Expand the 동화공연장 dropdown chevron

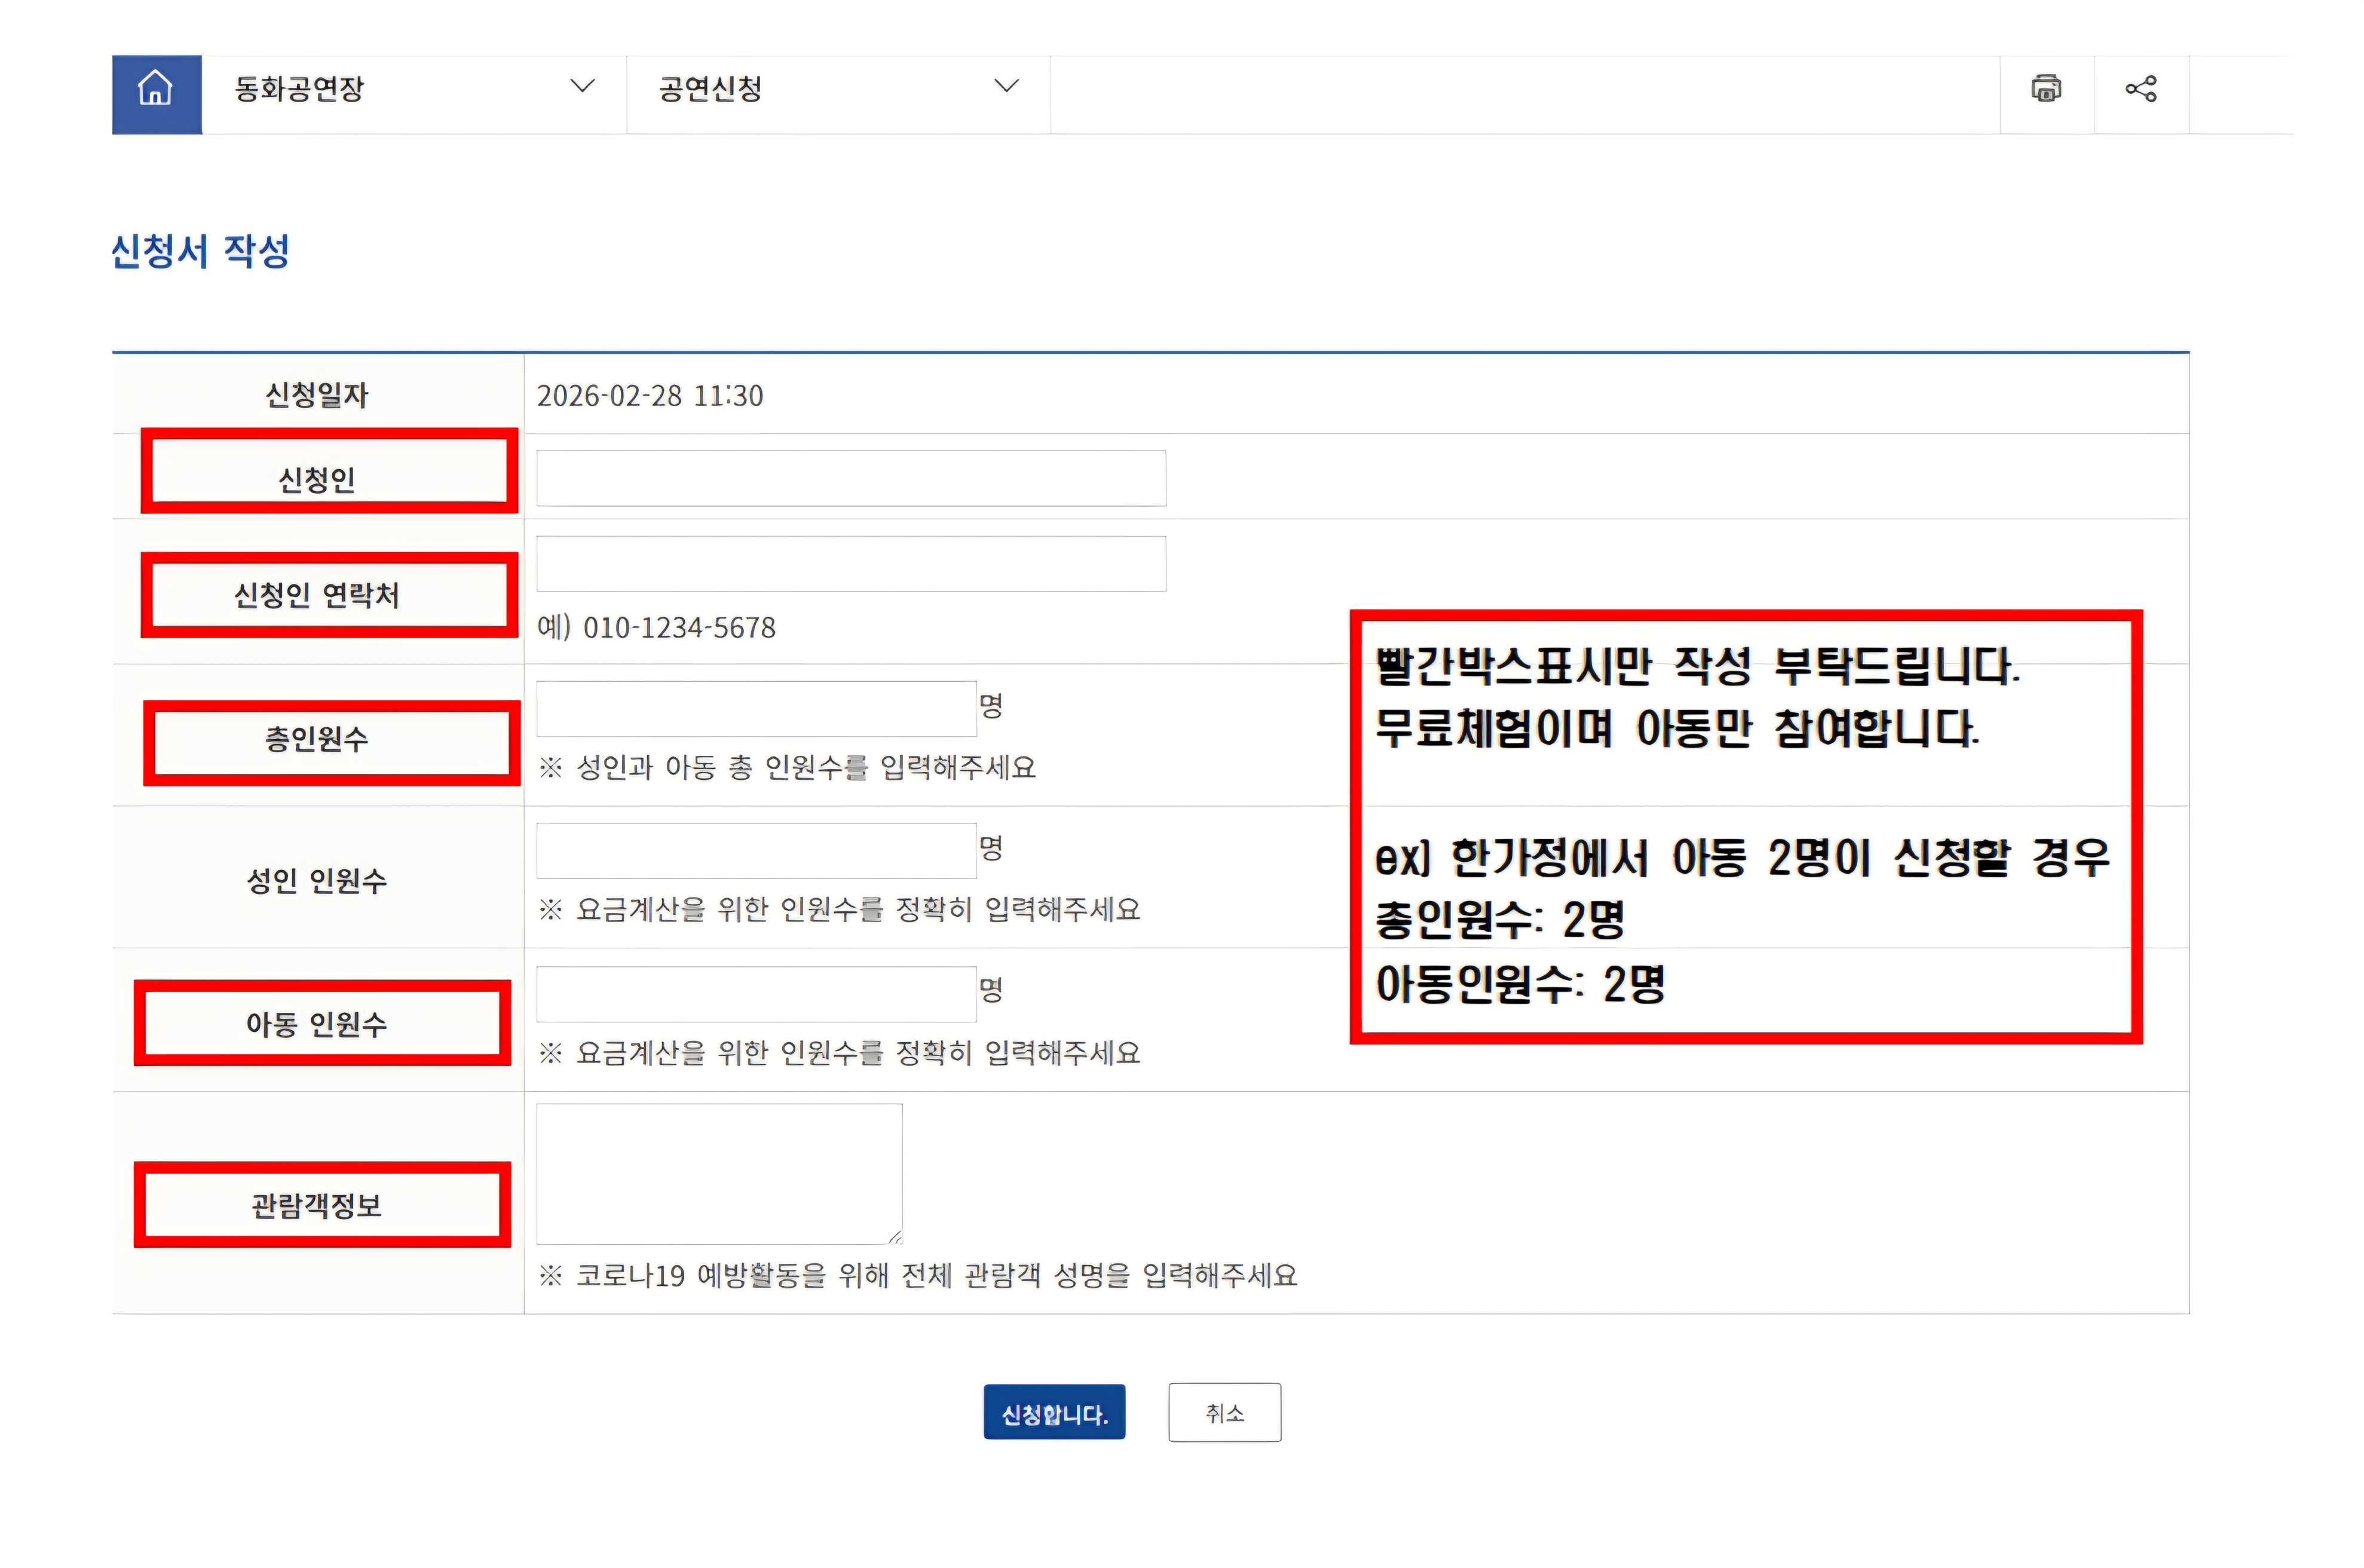(582, 87)
